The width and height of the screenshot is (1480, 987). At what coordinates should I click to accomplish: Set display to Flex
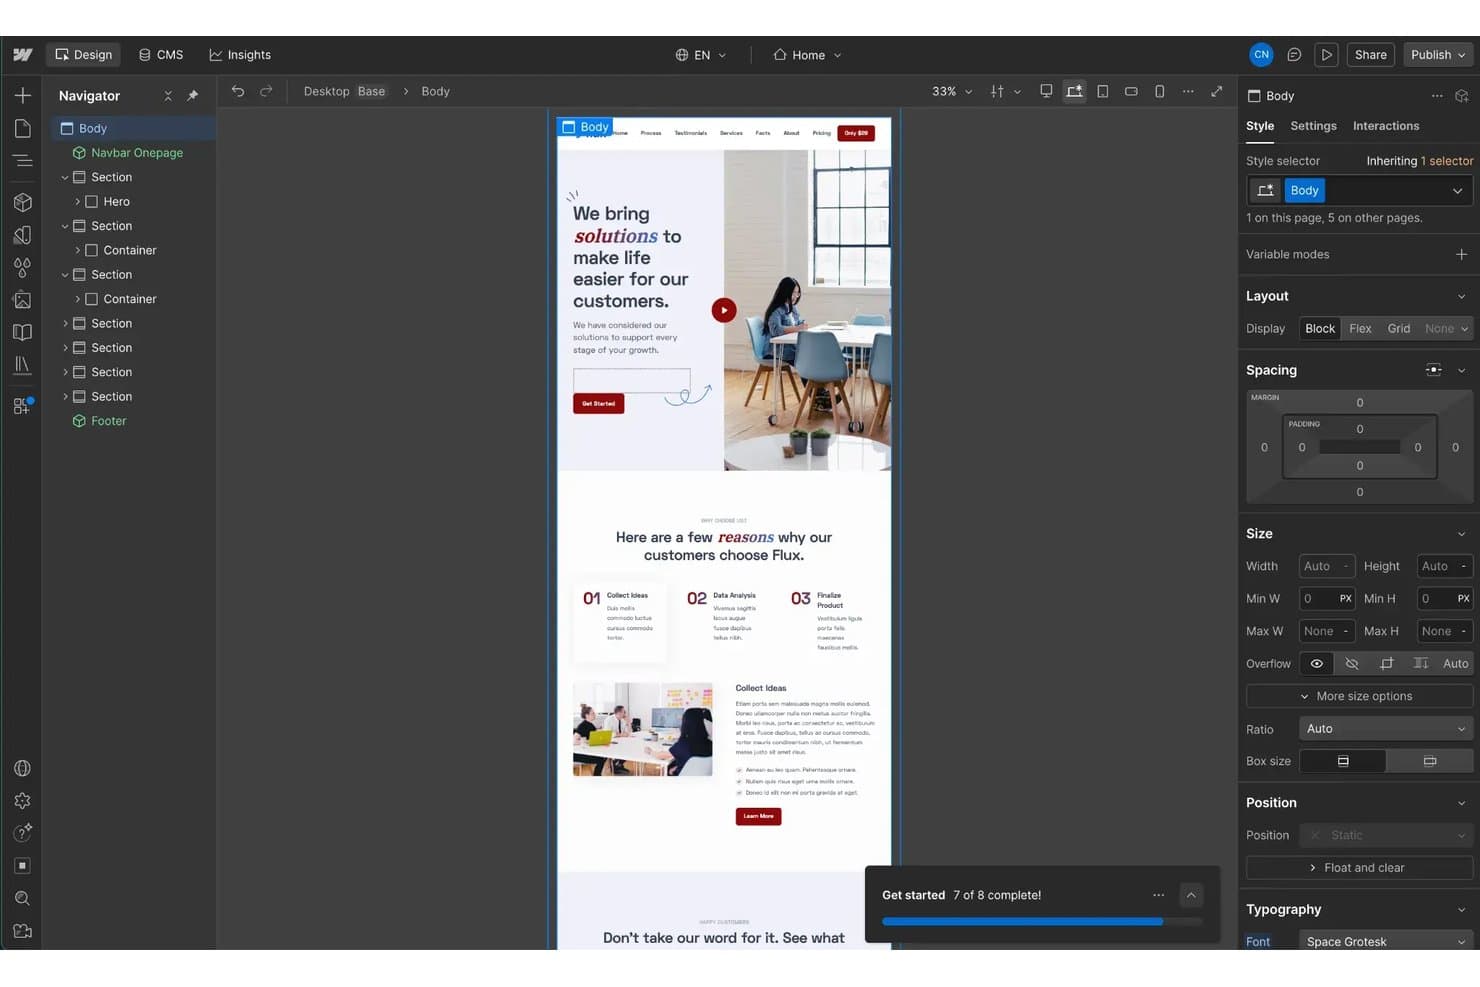1360,329
